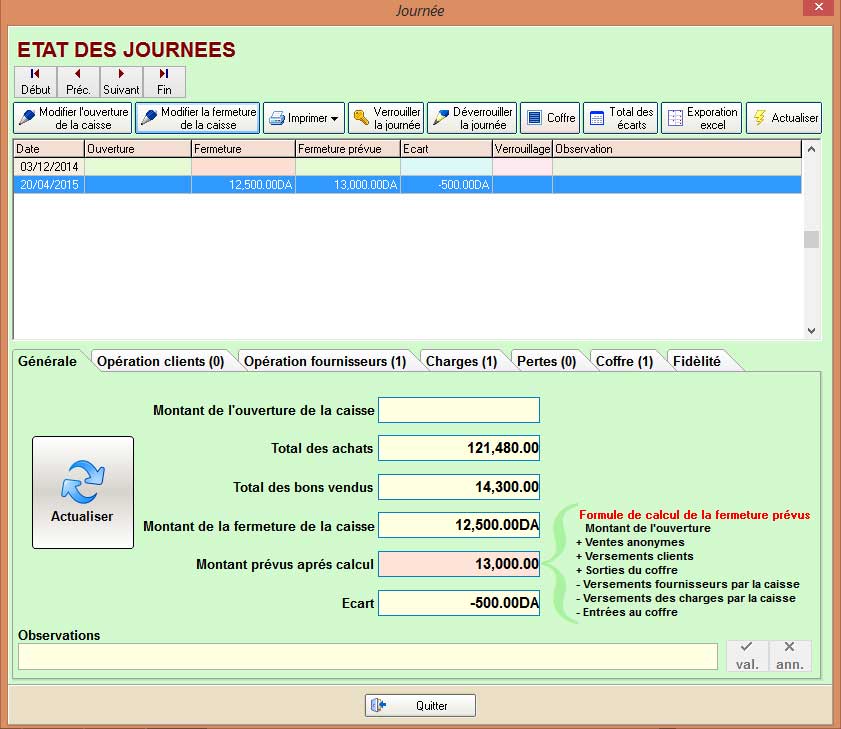Click the Total des achats field
841x729 pixels.
[459, 448]
